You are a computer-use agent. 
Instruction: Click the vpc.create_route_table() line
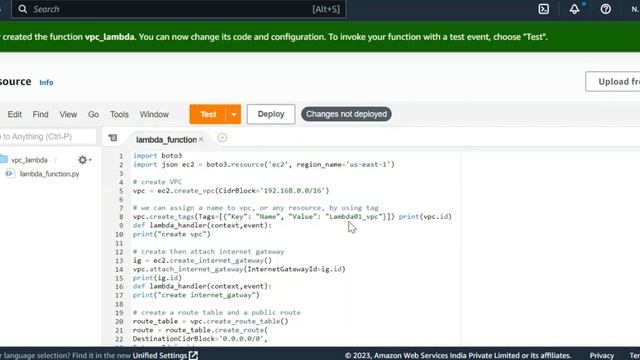[x=210, y=321]
